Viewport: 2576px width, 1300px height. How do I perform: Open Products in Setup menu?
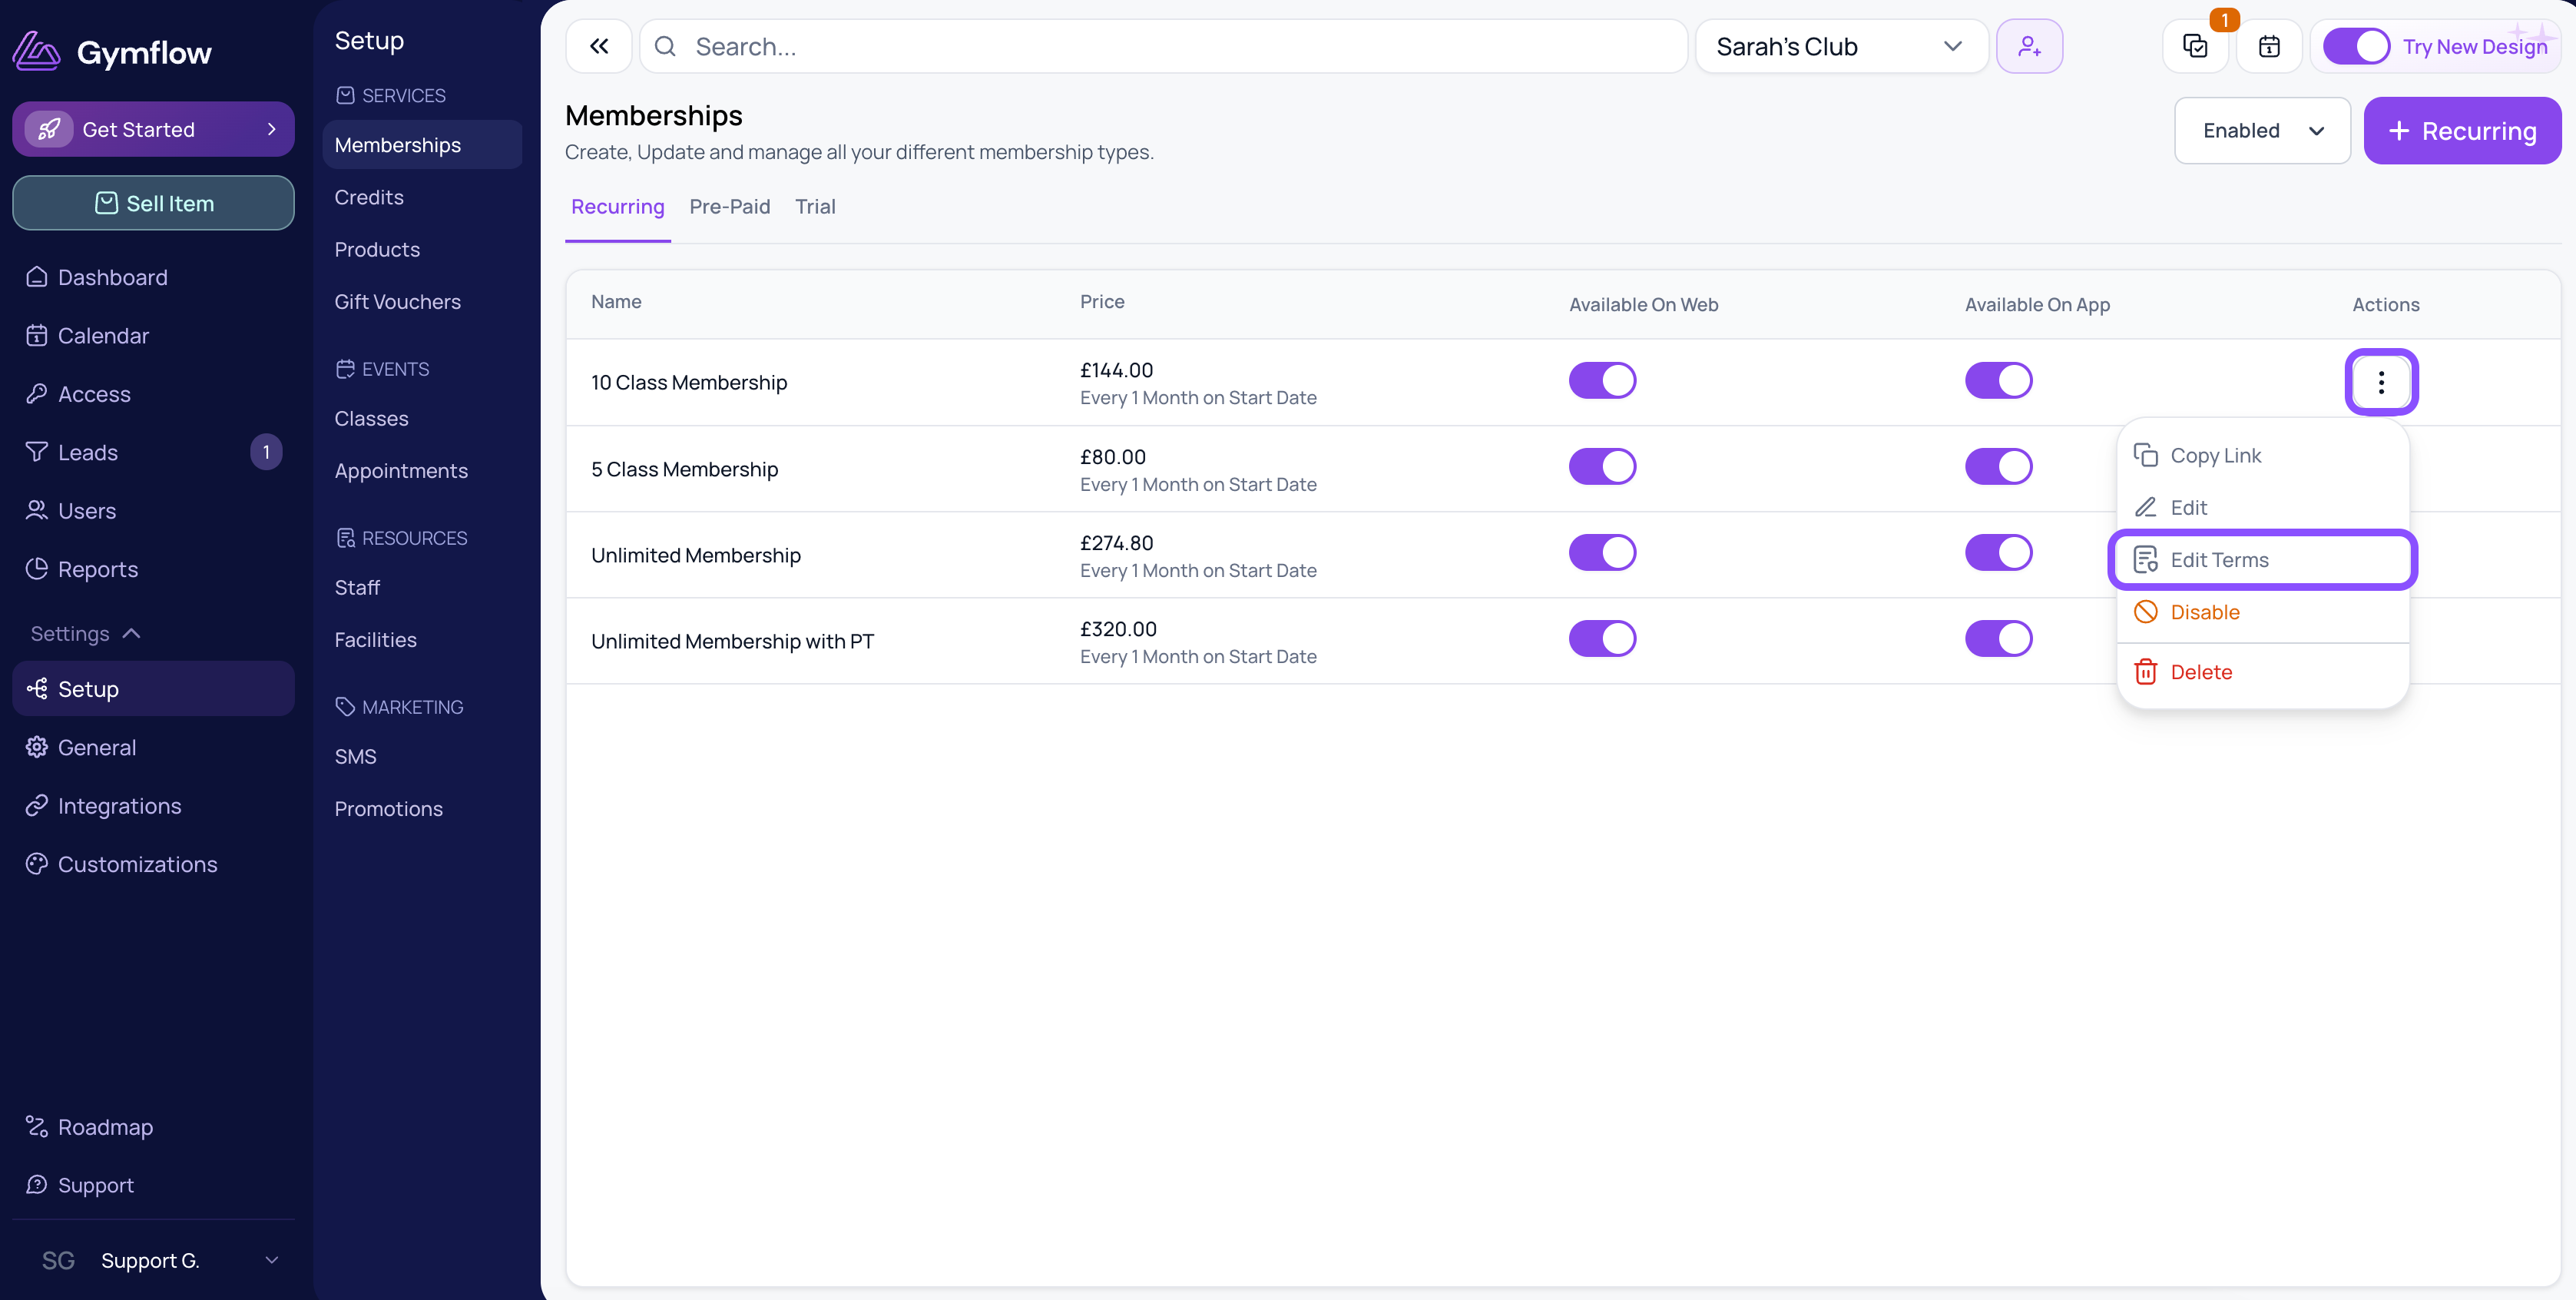(377, 250)
